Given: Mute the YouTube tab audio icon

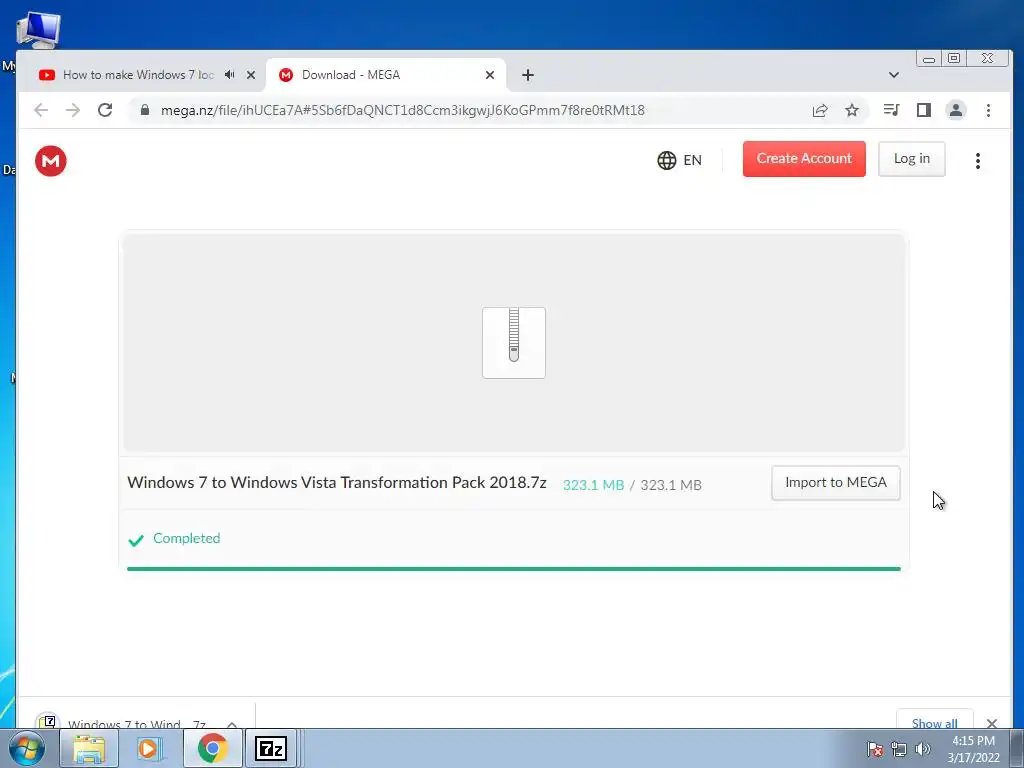Looking at the screenshot, I should [229, 75].
